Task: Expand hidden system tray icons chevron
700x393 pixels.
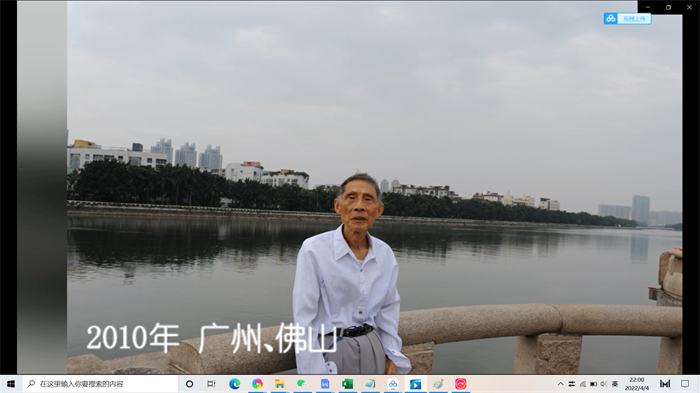Action: (x=561, y=384)
